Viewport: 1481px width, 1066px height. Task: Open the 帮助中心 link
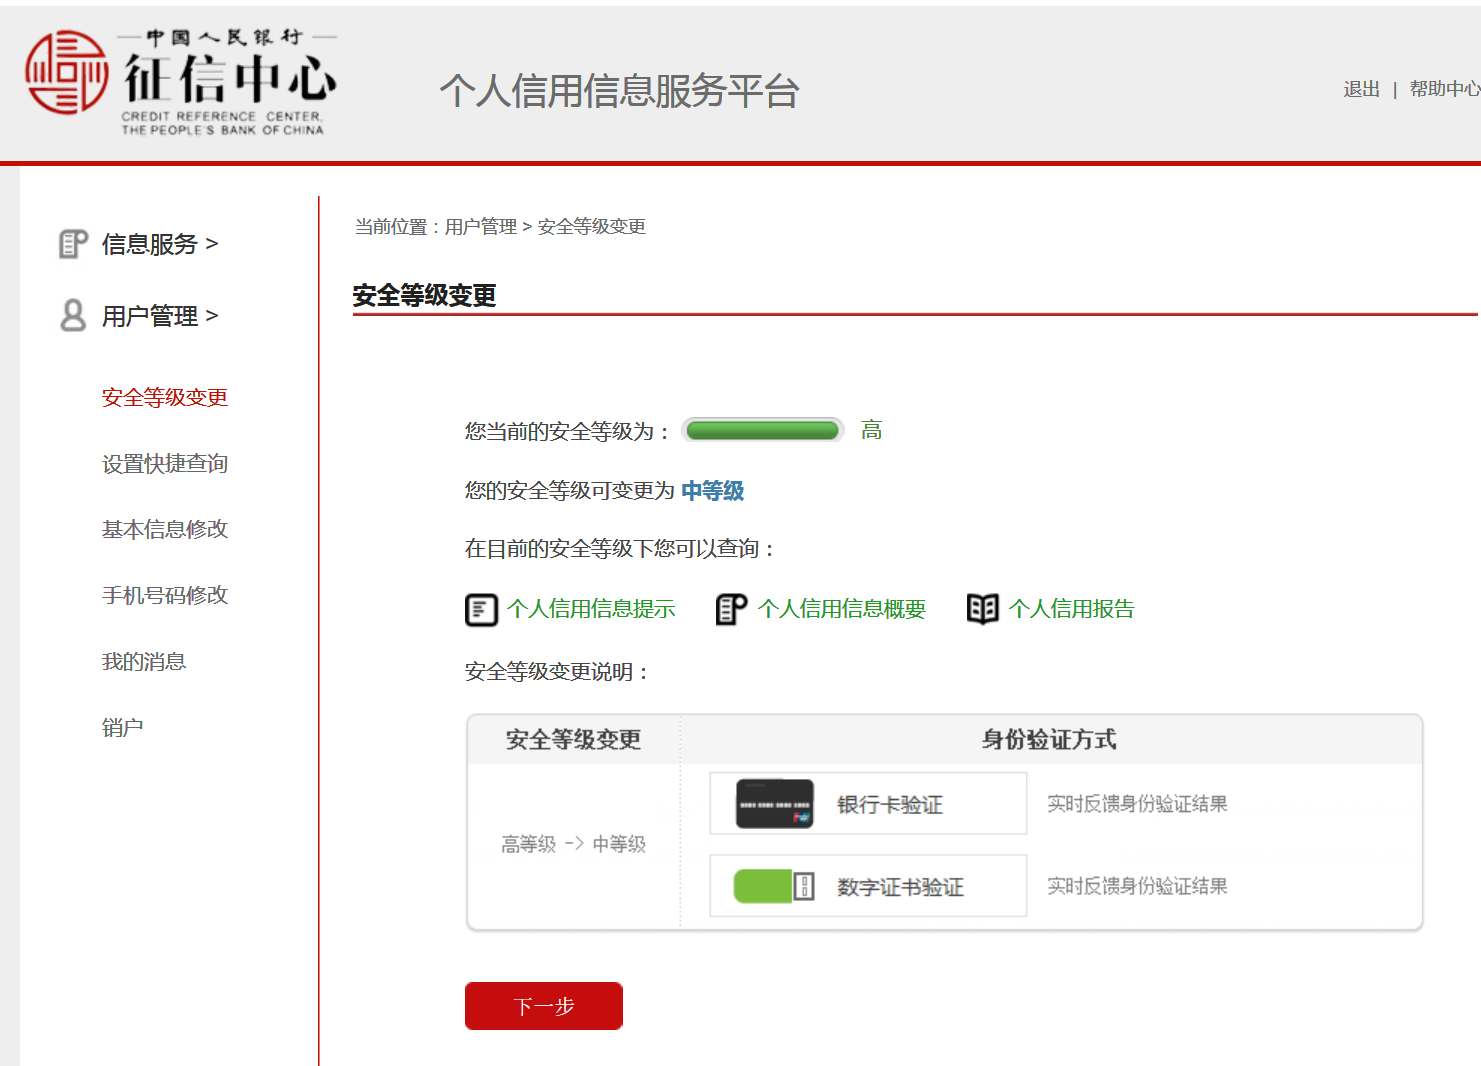point(1443,89)
